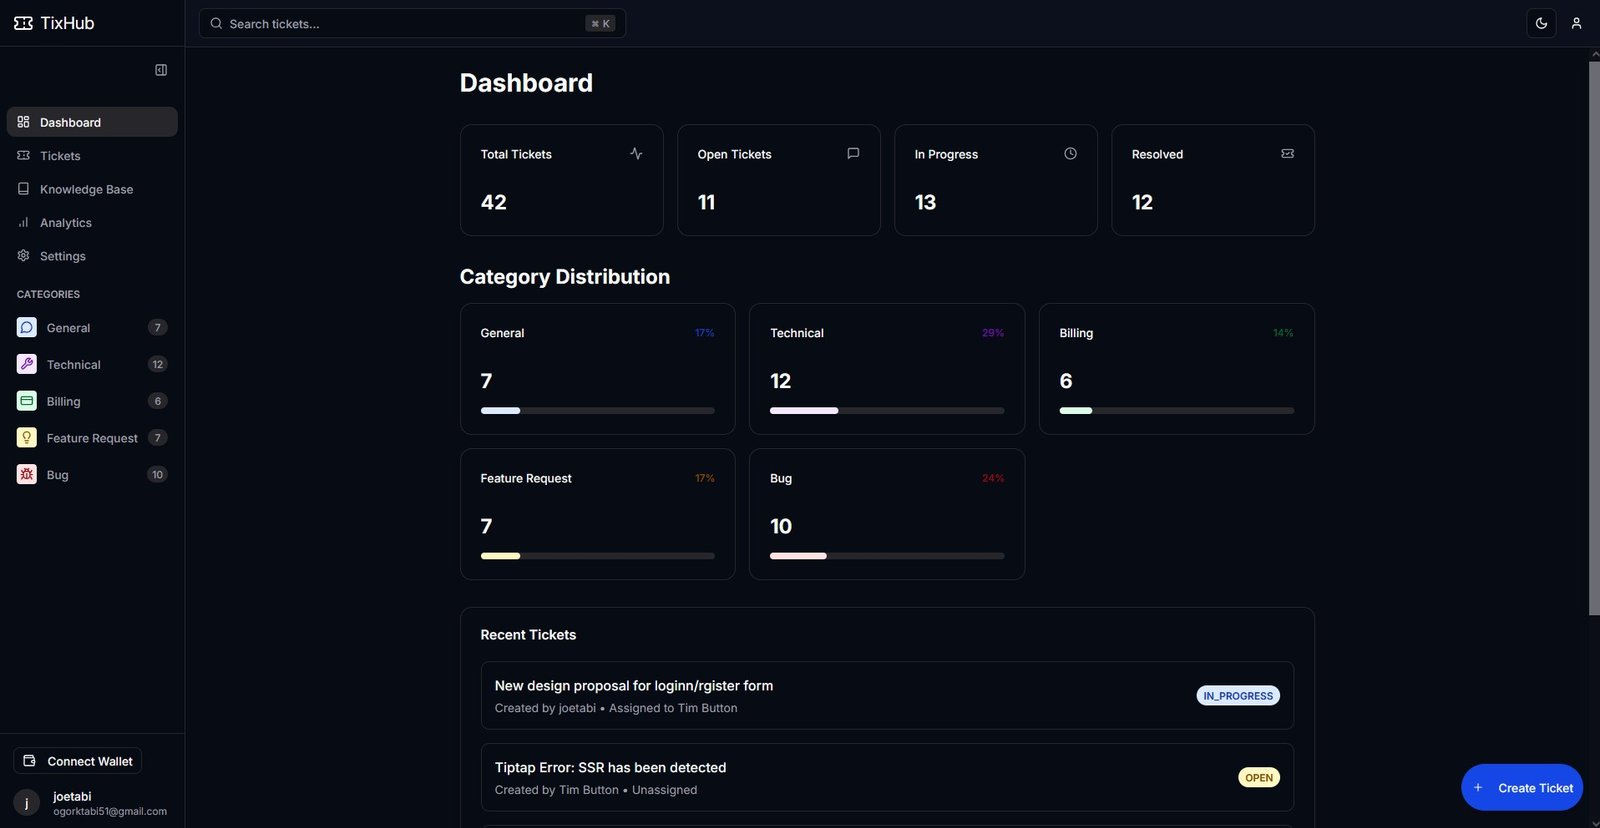Click the In Progress count 13
1600x828 pixels.
925,202
